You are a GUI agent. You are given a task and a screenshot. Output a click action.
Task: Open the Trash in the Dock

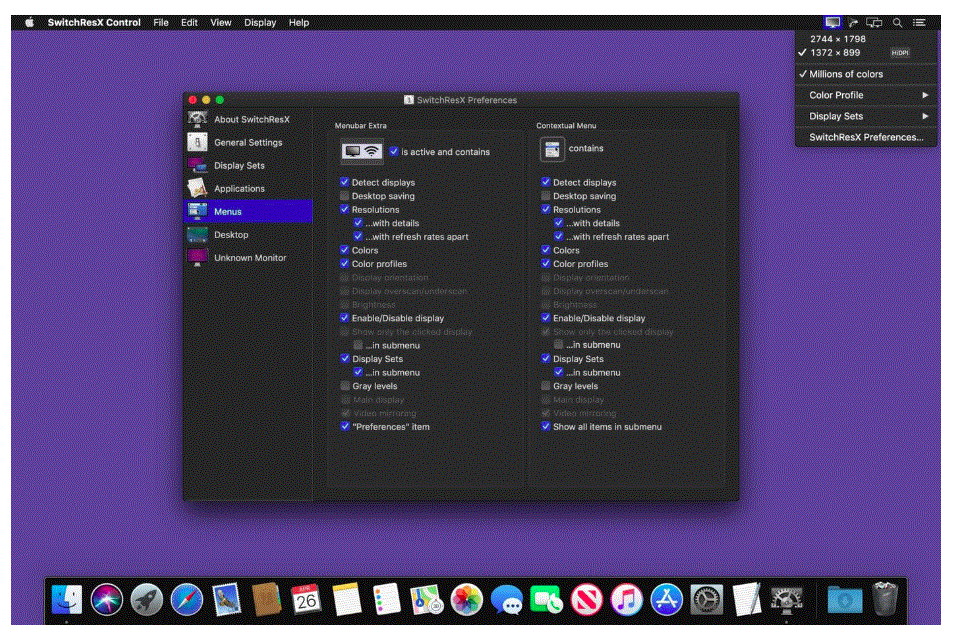(885, 599)
